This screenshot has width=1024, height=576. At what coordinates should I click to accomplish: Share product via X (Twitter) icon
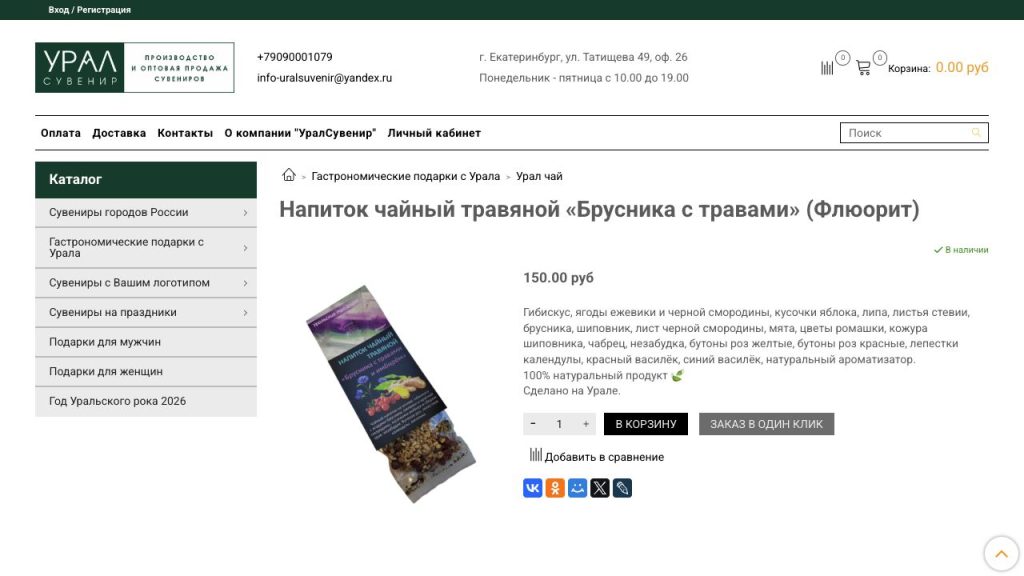(x=600, y=488)
